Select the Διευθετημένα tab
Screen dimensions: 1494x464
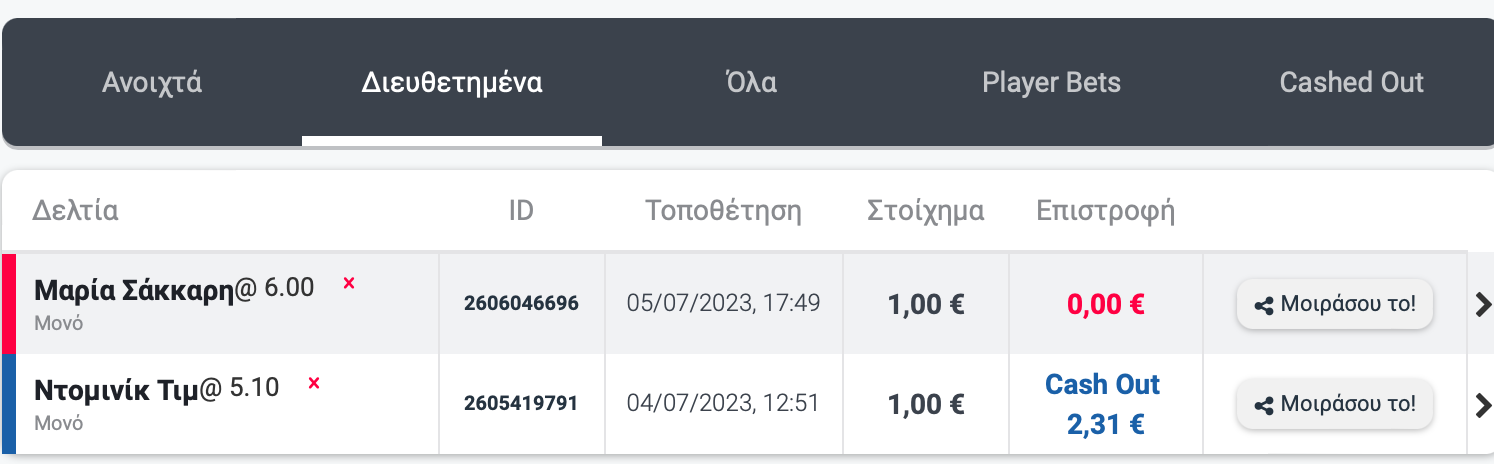[x=452, y=82]
